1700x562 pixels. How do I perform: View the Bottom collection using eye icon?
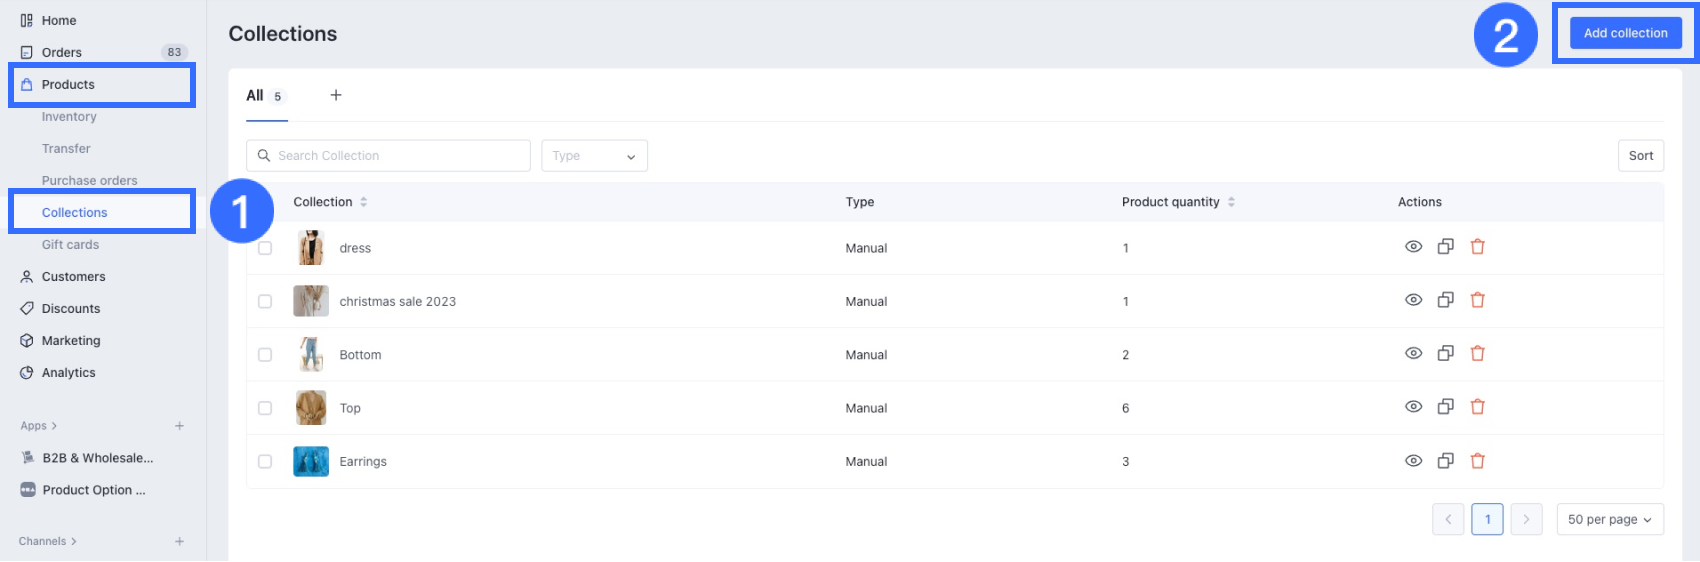click(x=1413, y=354)
